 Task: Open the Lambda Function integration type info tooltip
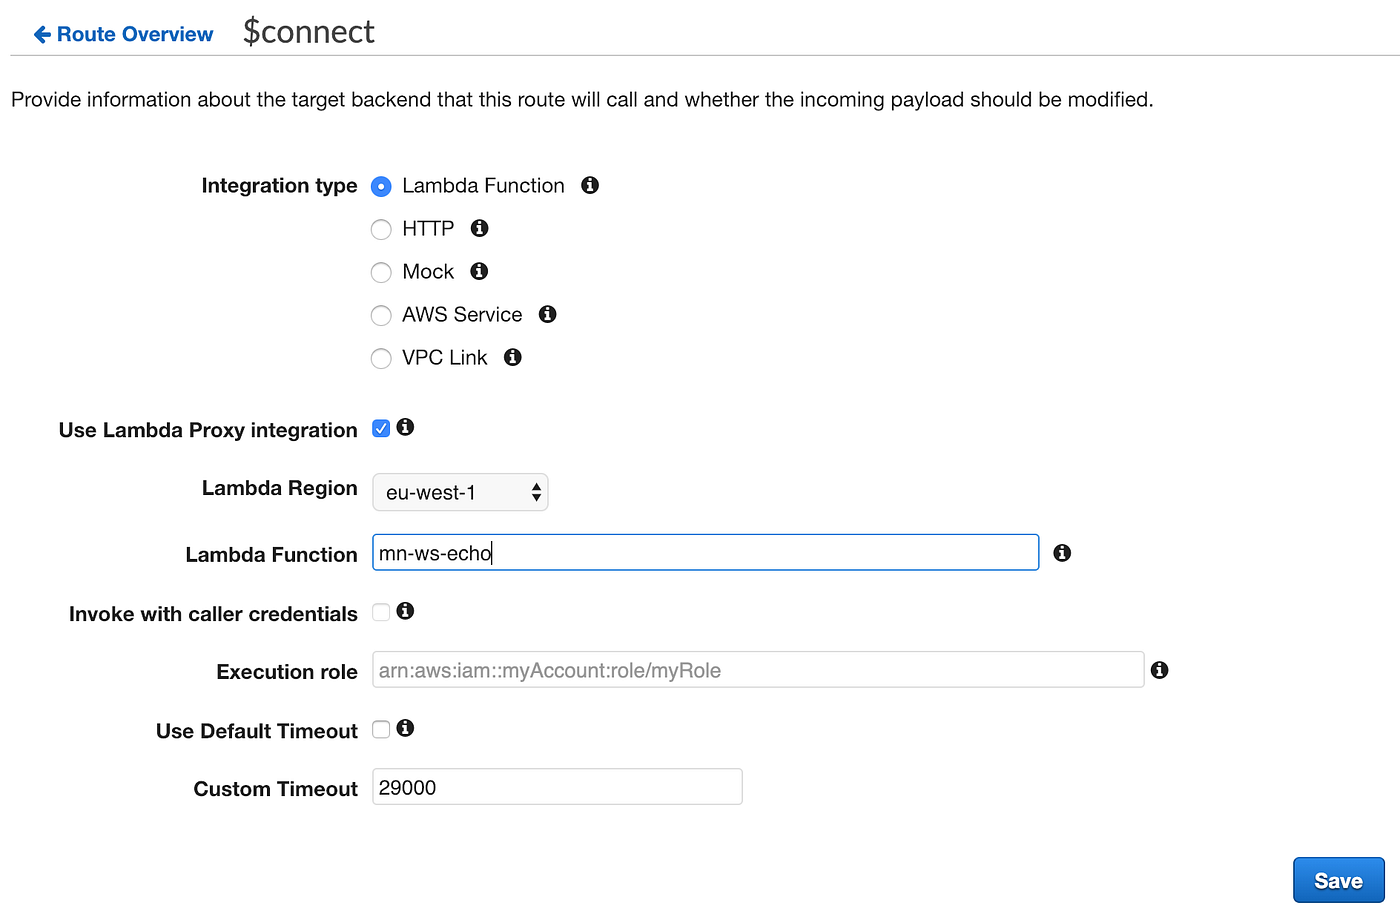[x=589, y=185]
